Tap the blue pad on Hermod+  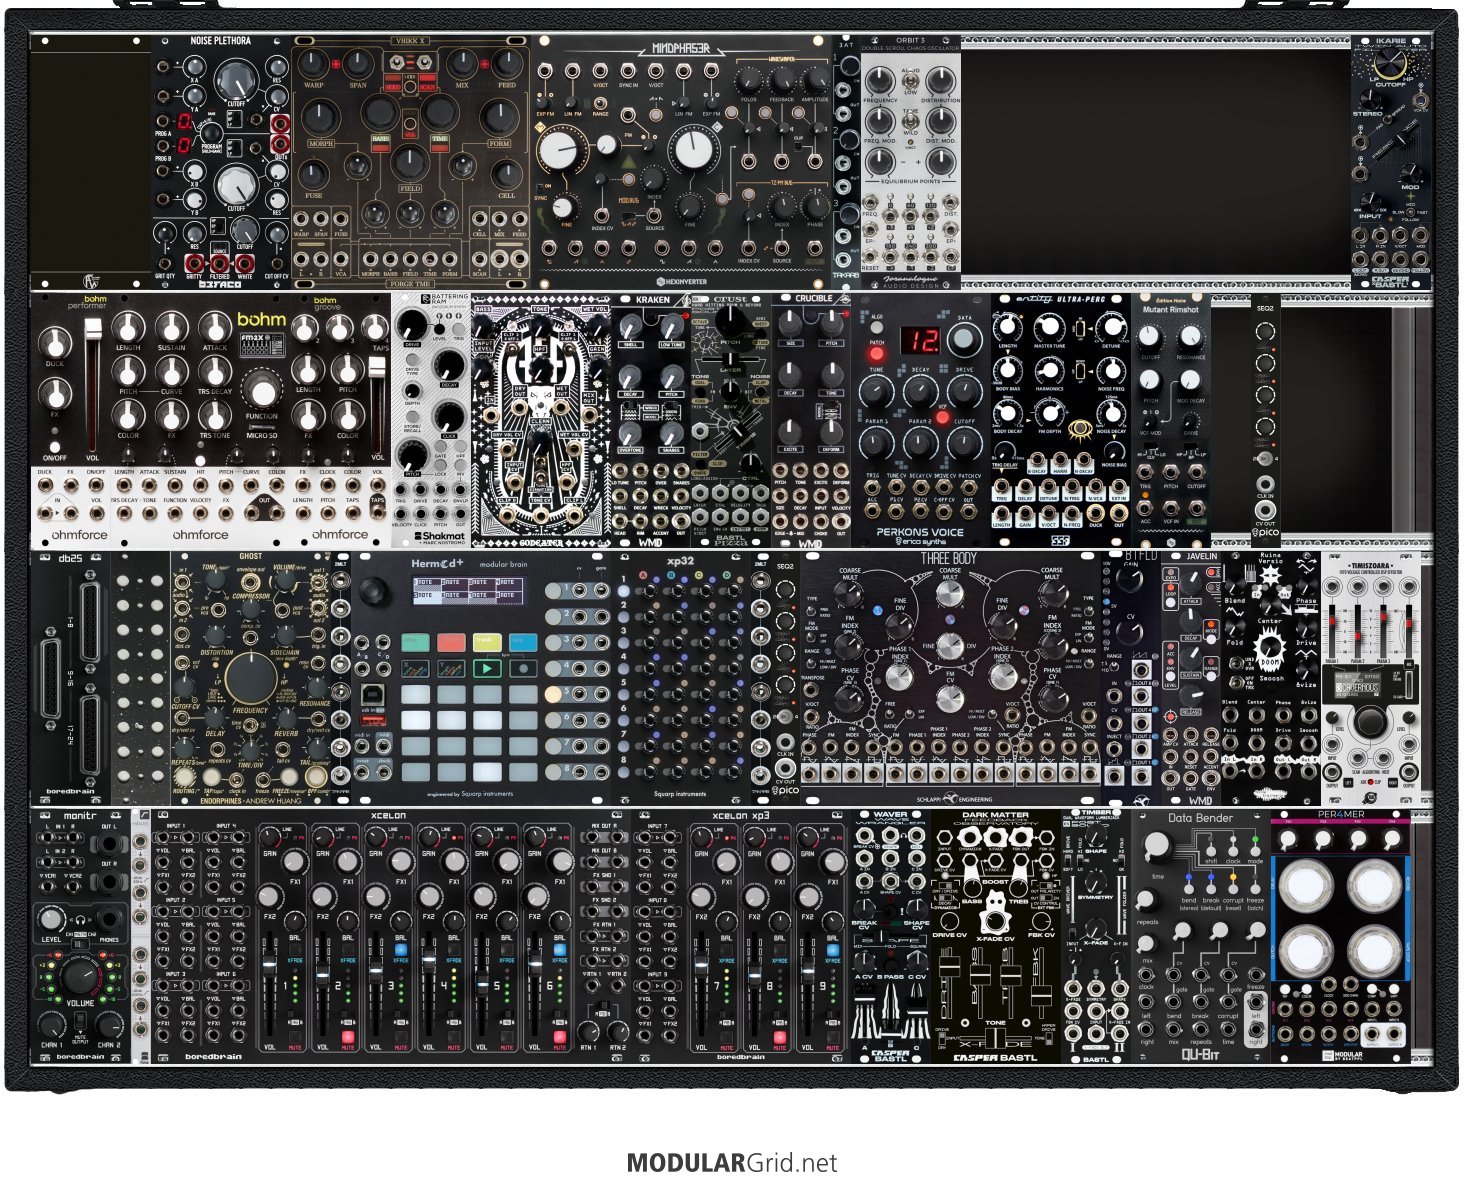[523, 641]
